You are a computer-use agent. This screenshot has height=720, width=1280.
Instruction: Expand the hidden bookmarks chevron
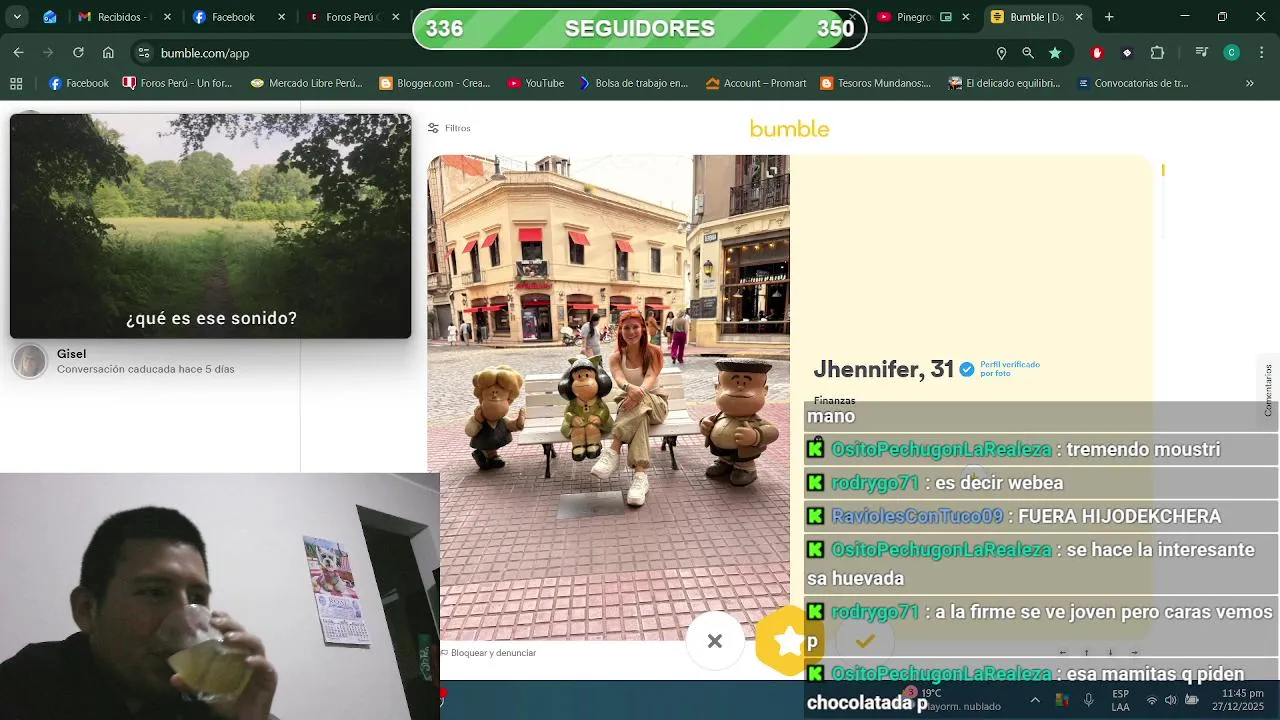1249,84
